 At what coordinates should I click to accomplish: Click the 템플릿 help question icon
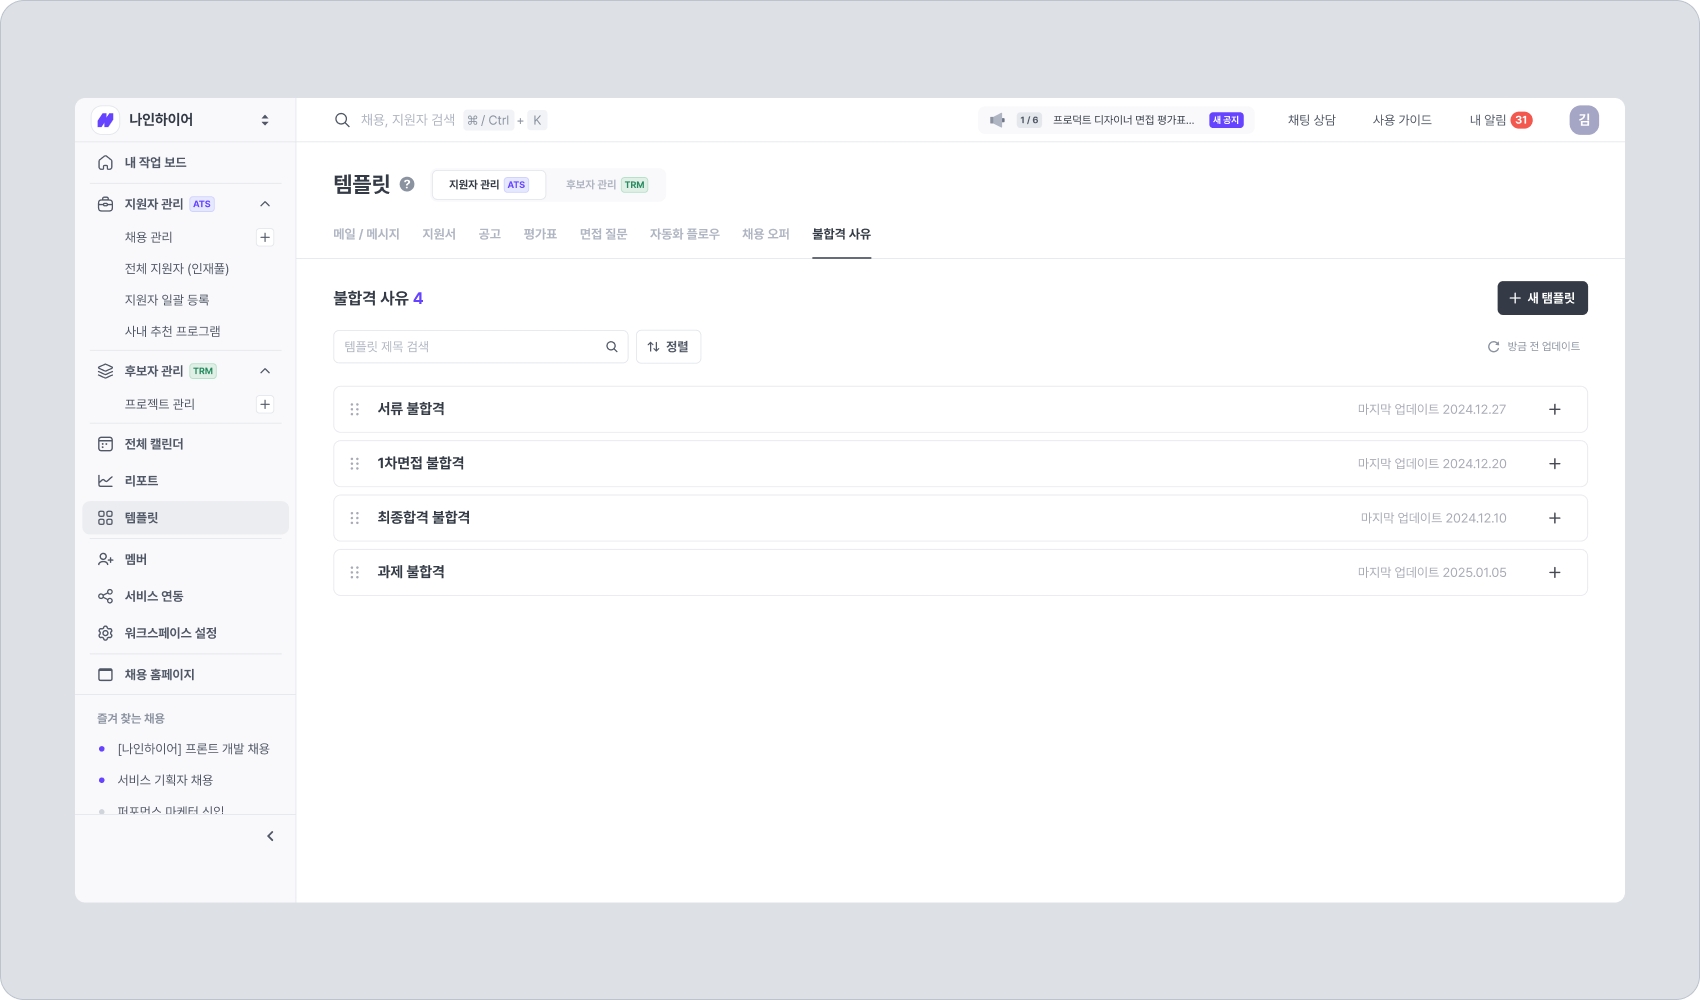click(407, 184)
